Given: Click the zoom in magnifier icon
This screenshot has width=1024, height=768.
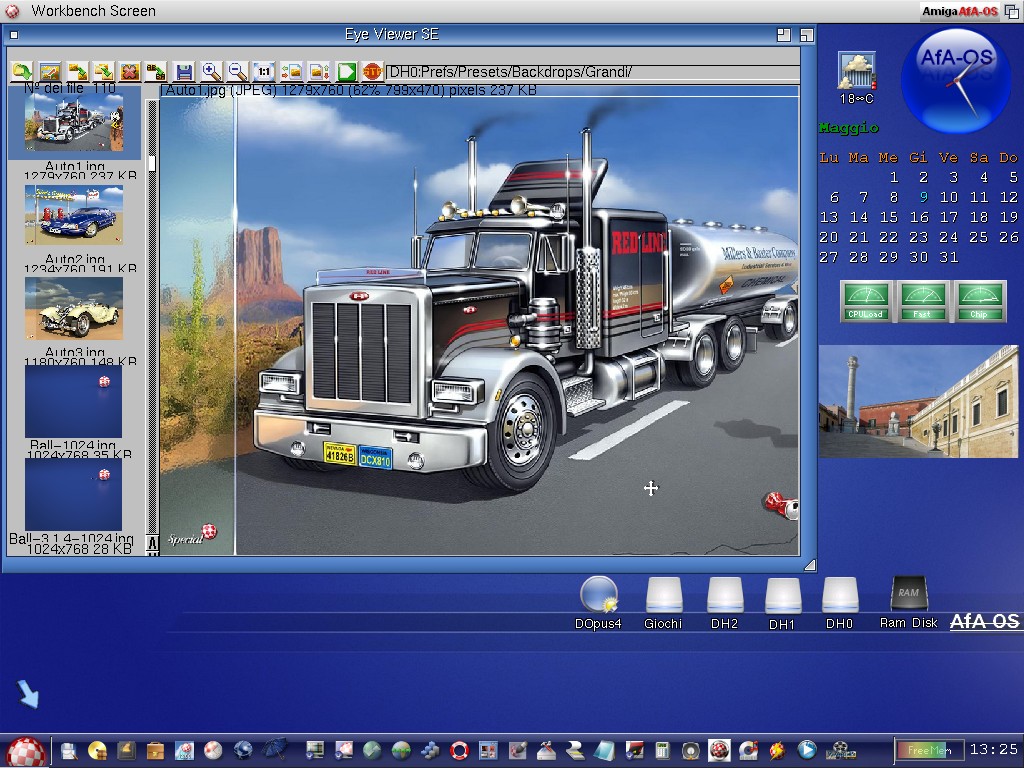Looking at the screenshot, I should tap(211, 71).
